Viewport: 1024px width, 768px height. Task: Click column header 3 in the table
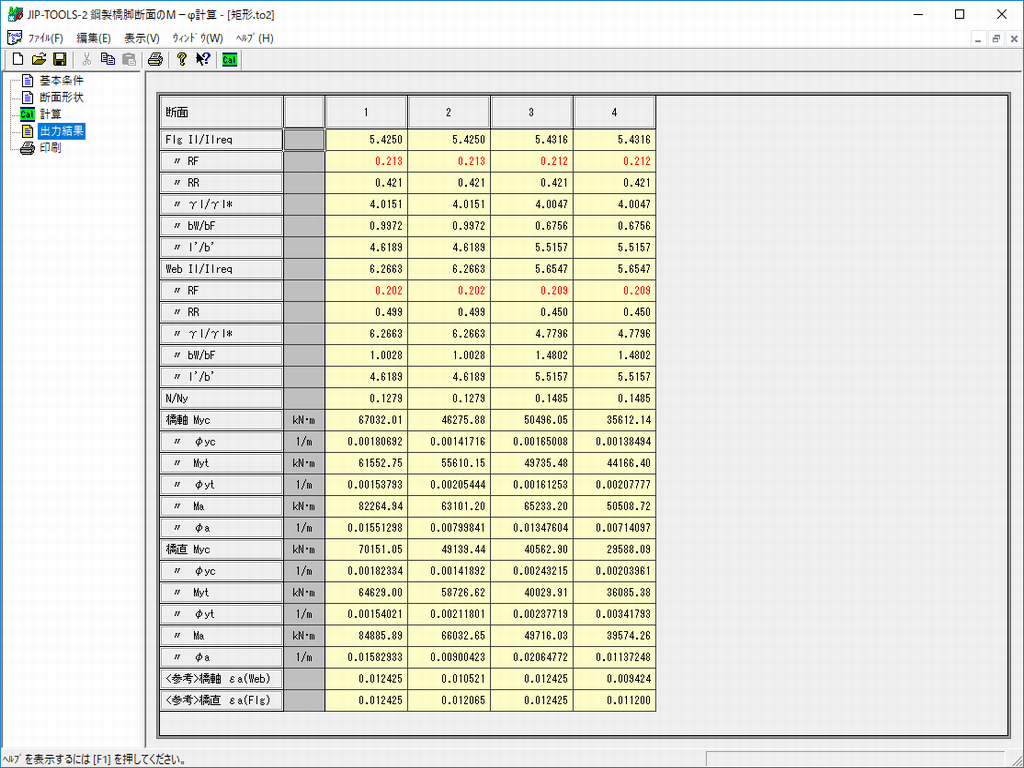[531, 112]
